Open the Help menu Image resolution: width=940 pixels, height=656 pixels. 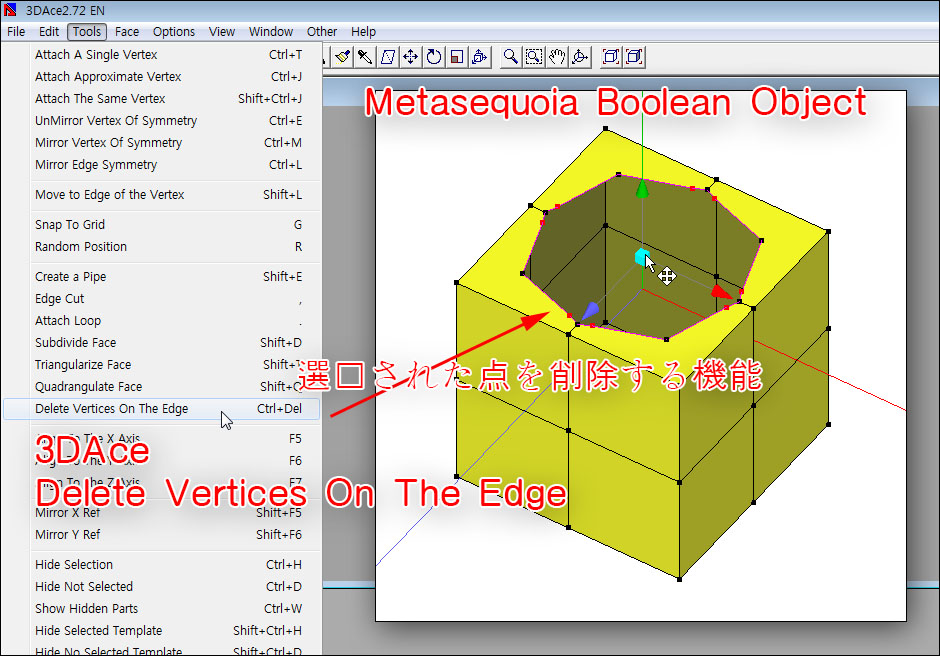(363, 32)
